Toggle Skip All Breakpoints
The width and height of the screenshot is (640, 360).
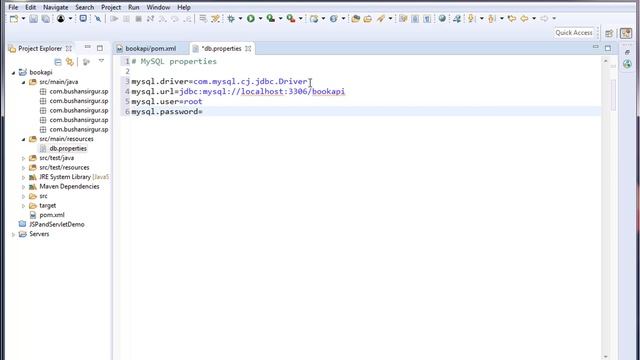coord(98,19)
